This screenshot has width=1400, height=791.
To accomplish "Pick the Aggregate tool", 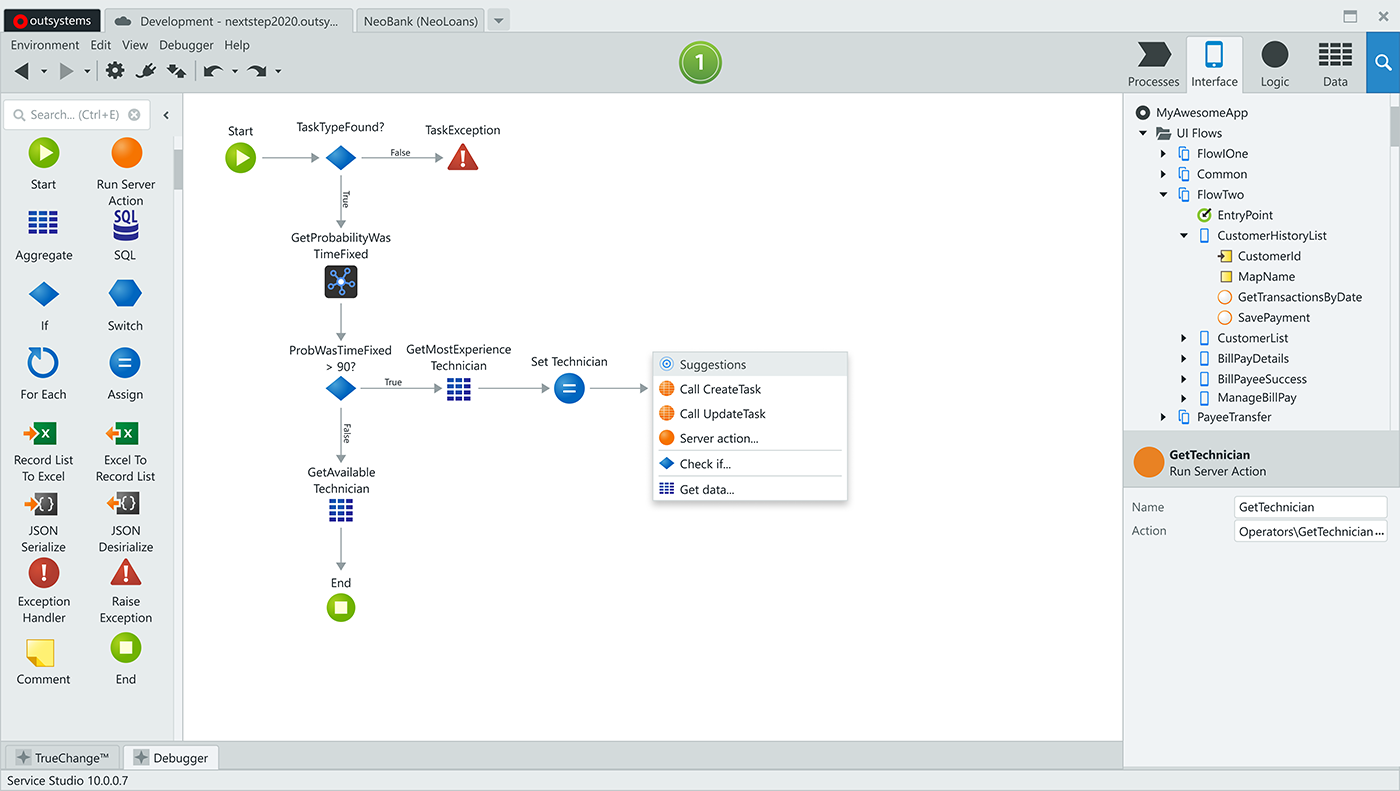I will [43, 222].
